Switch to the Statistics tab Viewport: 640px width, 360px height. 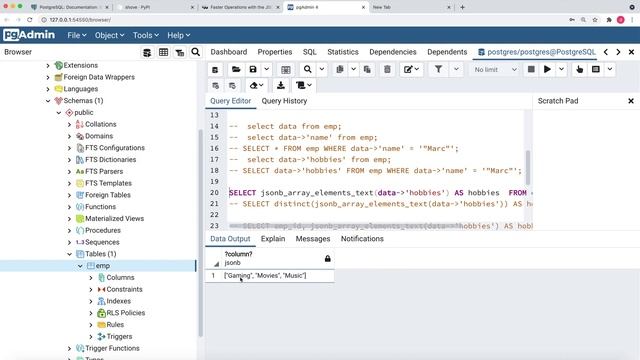tap(343, 52)
